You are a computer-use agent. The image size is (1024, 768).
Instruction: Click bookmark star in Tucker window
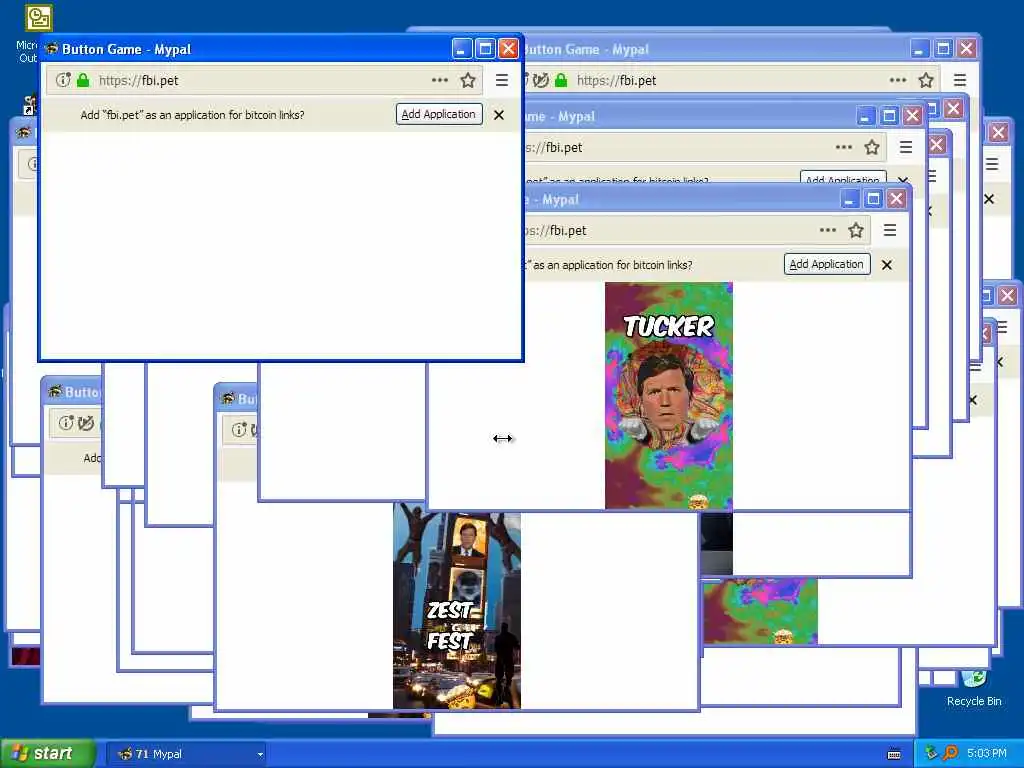coord(856,230)
